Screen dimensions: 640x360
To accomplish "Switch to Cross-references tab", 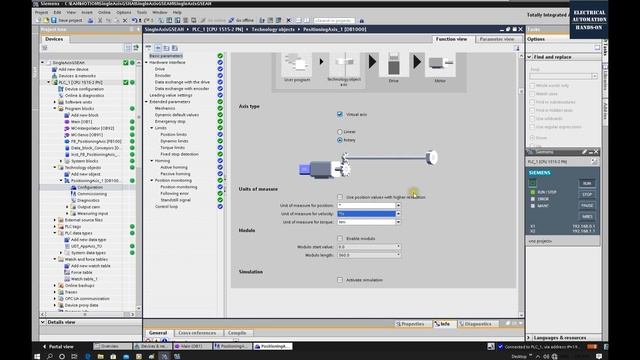I will (x=197, y=333).
